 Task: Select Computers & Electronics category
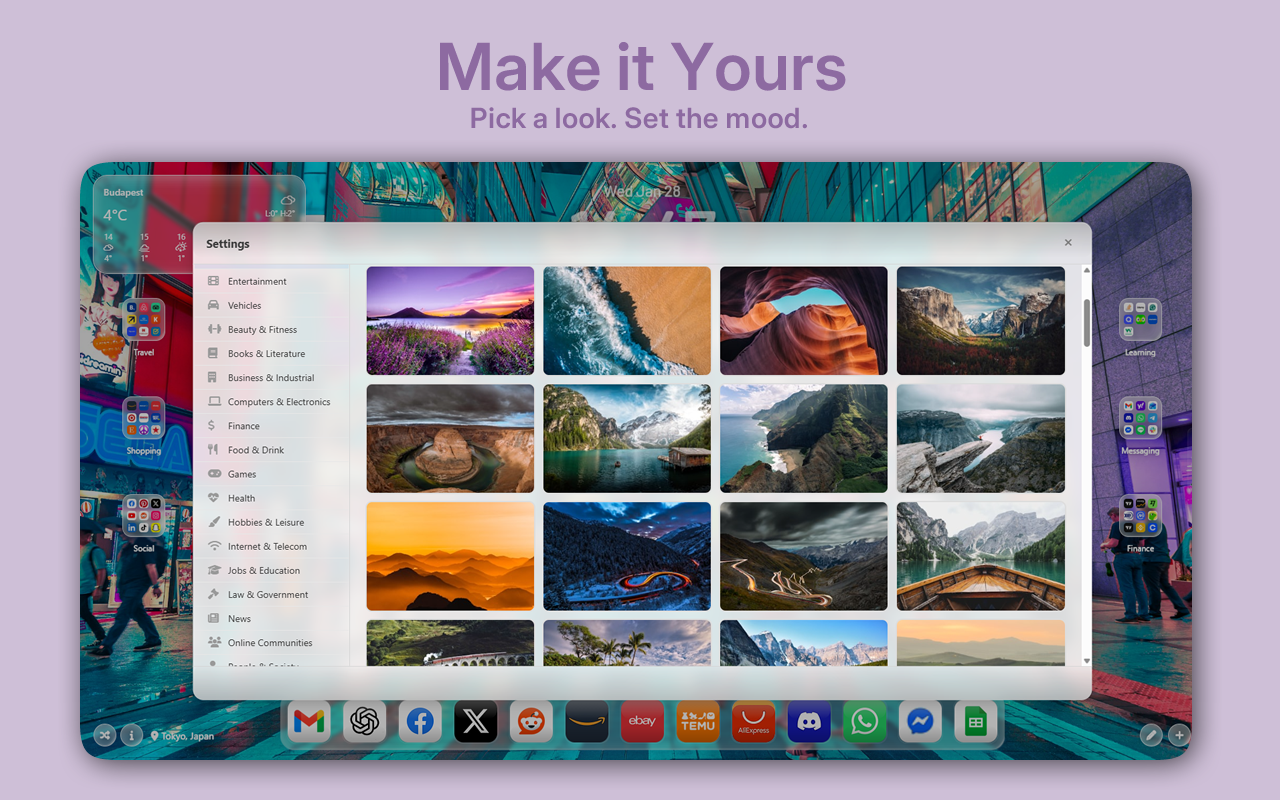point(272,401)
